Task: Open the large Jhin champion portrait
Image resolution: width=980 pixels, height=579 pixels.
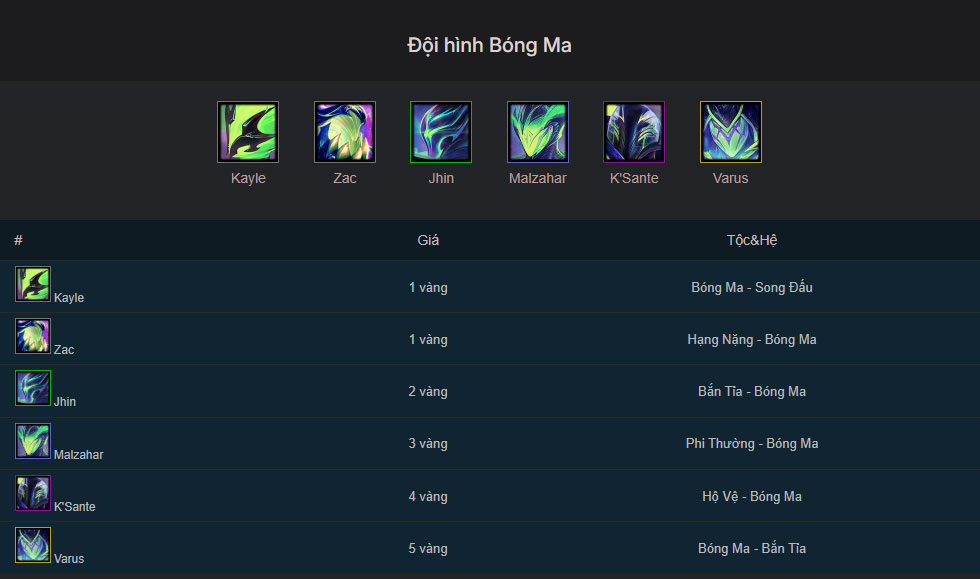Action: (441, 132)
